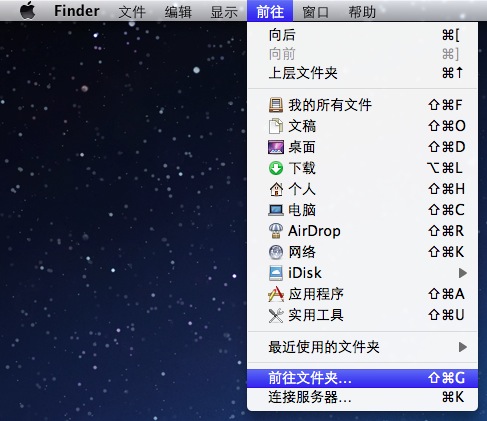Open the 文件 menu
Image resolution: width=487 pixels, height=421 pixels.
point(132,12)
